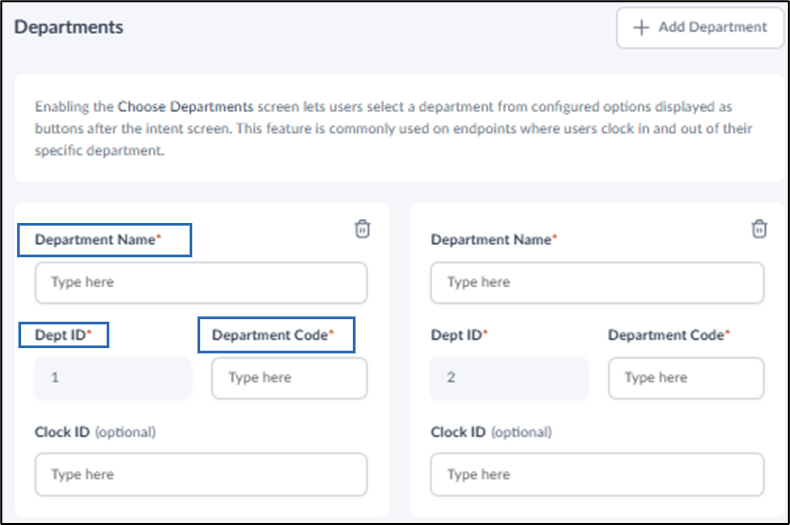The width and height of the screenshot is (790, 525).
Task: Click Department Code field for department 2
Action: 686,378
